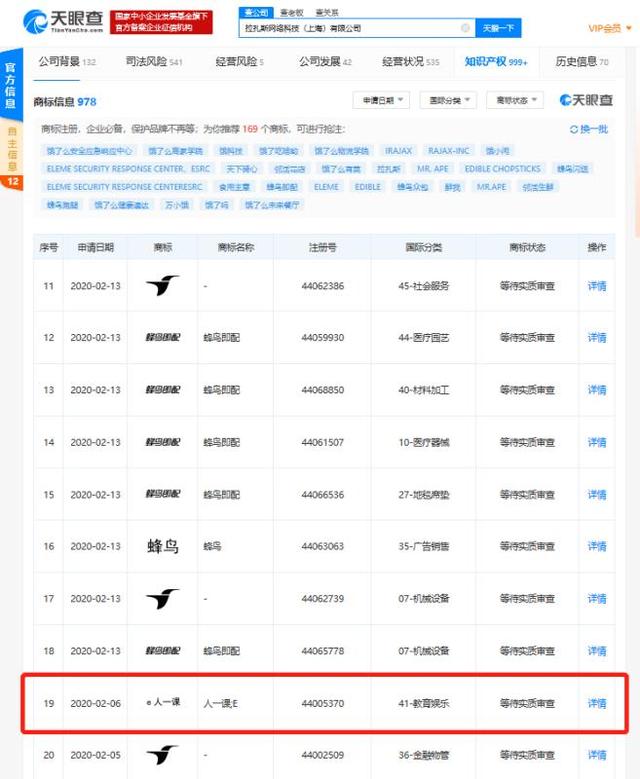Open the 司法风险 tab
Viewport: 640px width, 779px height.
coord(154,62)
